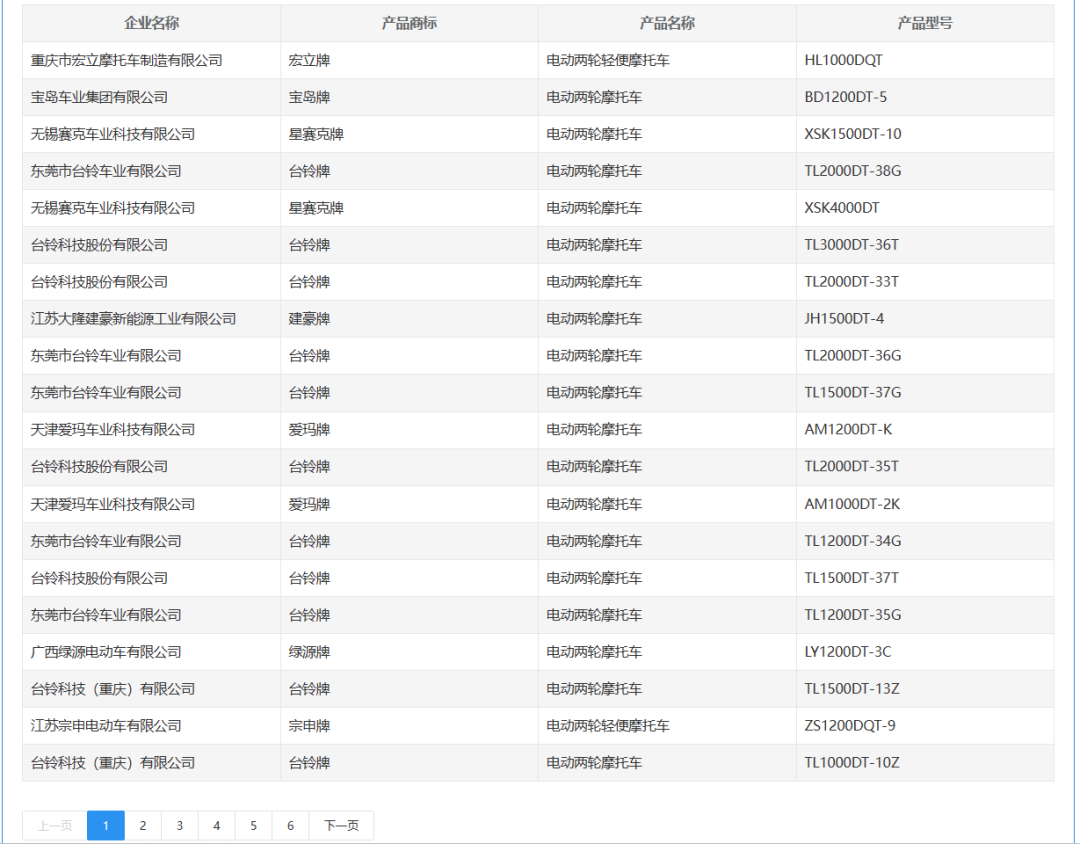Select current page 1 button
Screen dimensions: 1080x844
point(106,825)
